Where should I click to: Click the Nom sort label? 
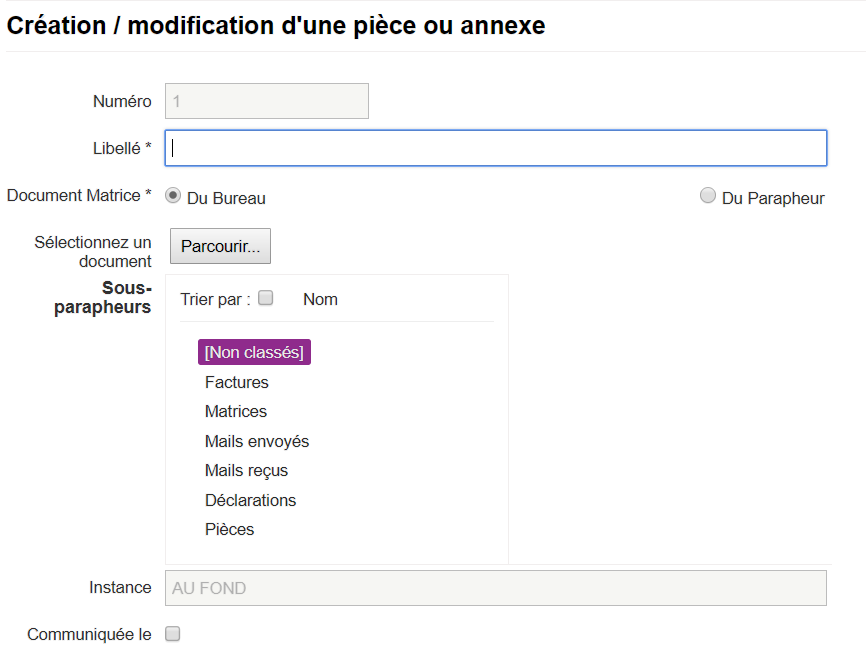coord(320,299)
